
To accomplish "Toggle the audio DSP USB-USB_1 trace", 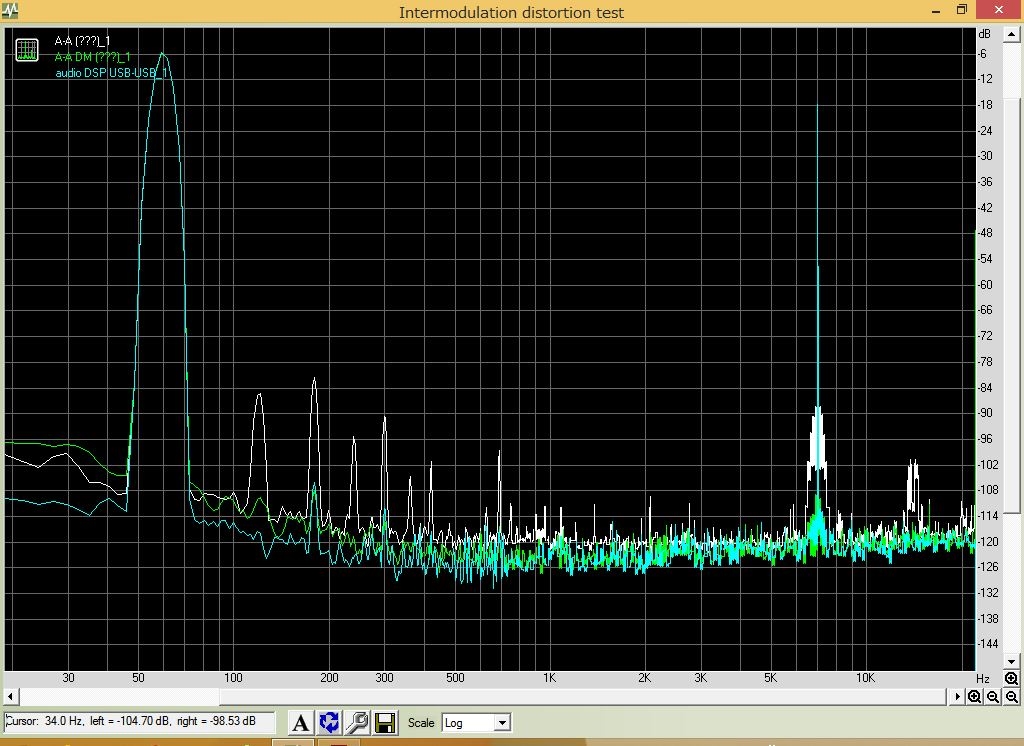I will point(110,73).
